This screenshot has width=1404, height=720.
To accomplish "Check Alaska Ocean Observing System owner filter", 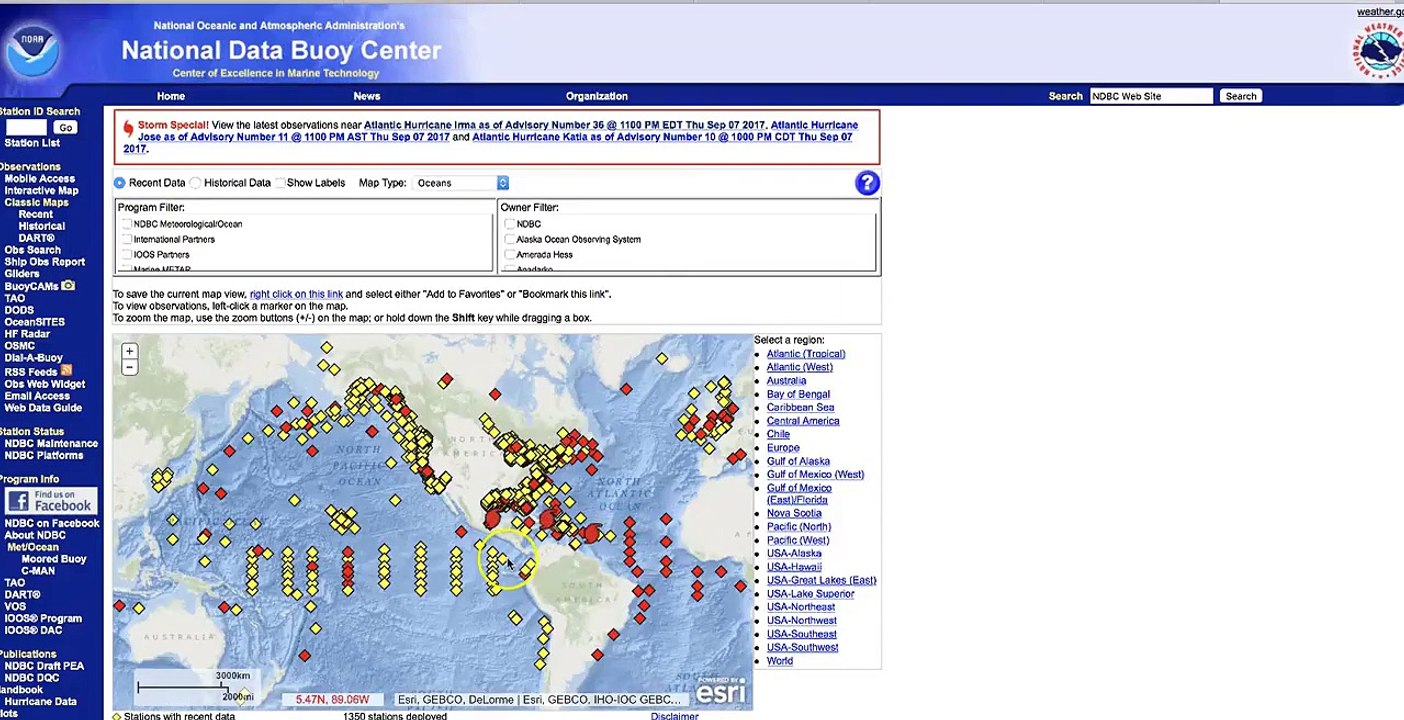I will point(510,239).
